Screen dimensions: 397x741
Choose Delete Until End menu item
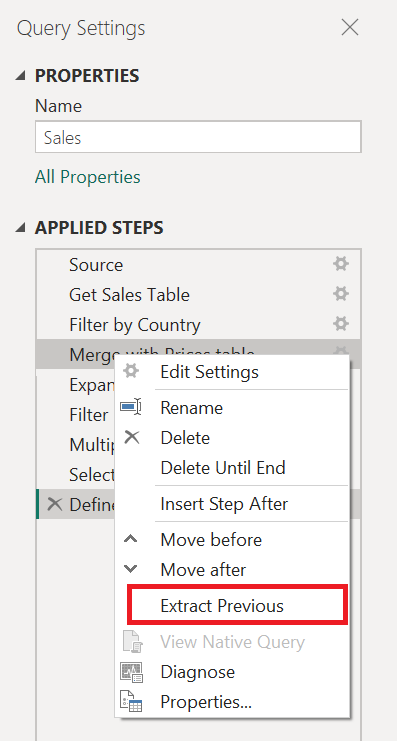tap(232, 468)
